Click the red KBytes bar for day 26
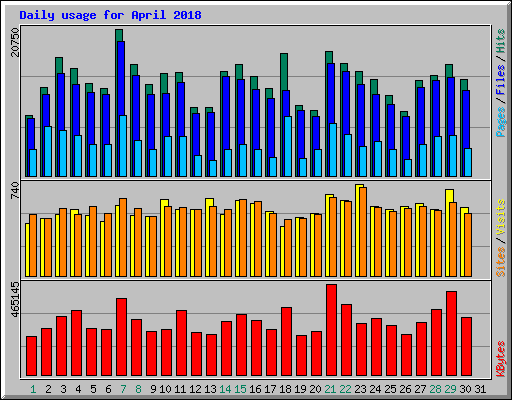 pyautogui.click(x=406, y=355)
